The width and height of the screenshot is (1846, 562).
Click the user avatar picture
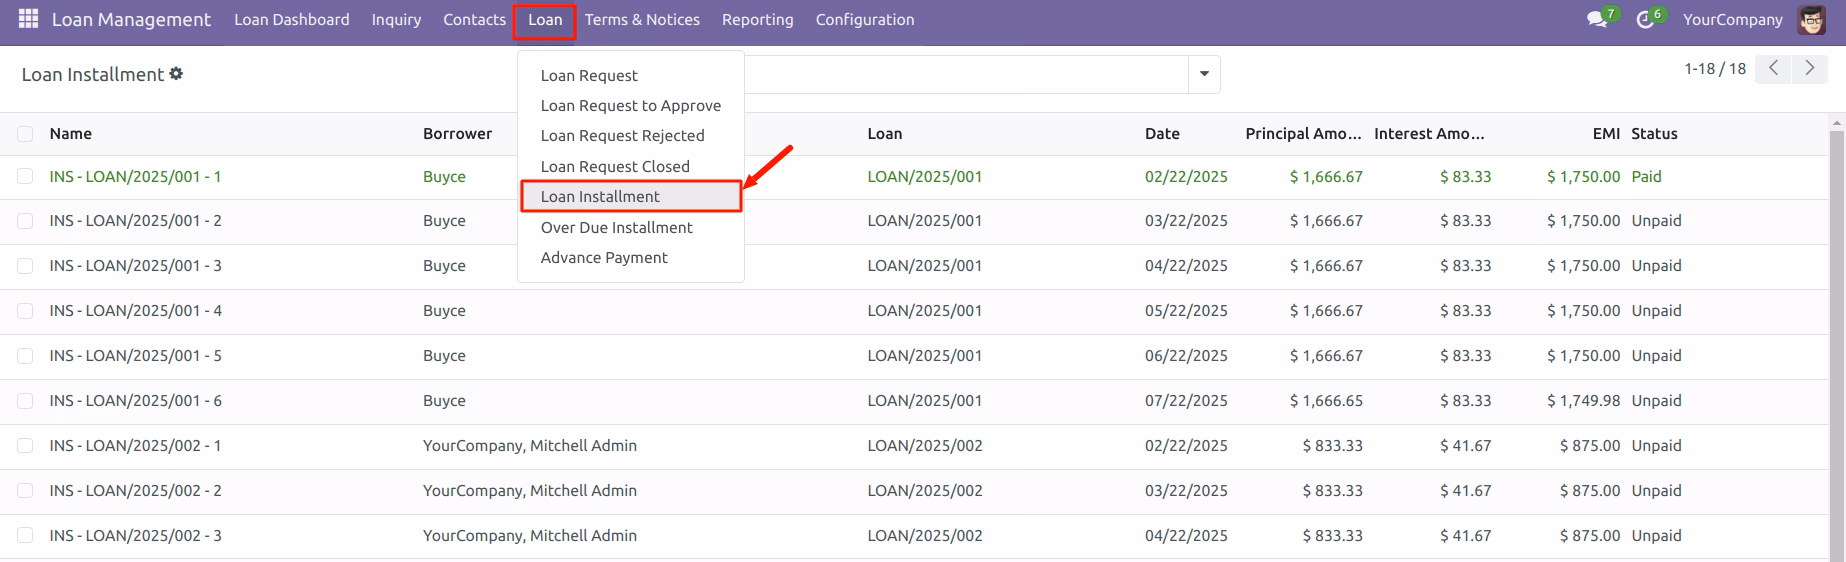tap(1811, 20)
